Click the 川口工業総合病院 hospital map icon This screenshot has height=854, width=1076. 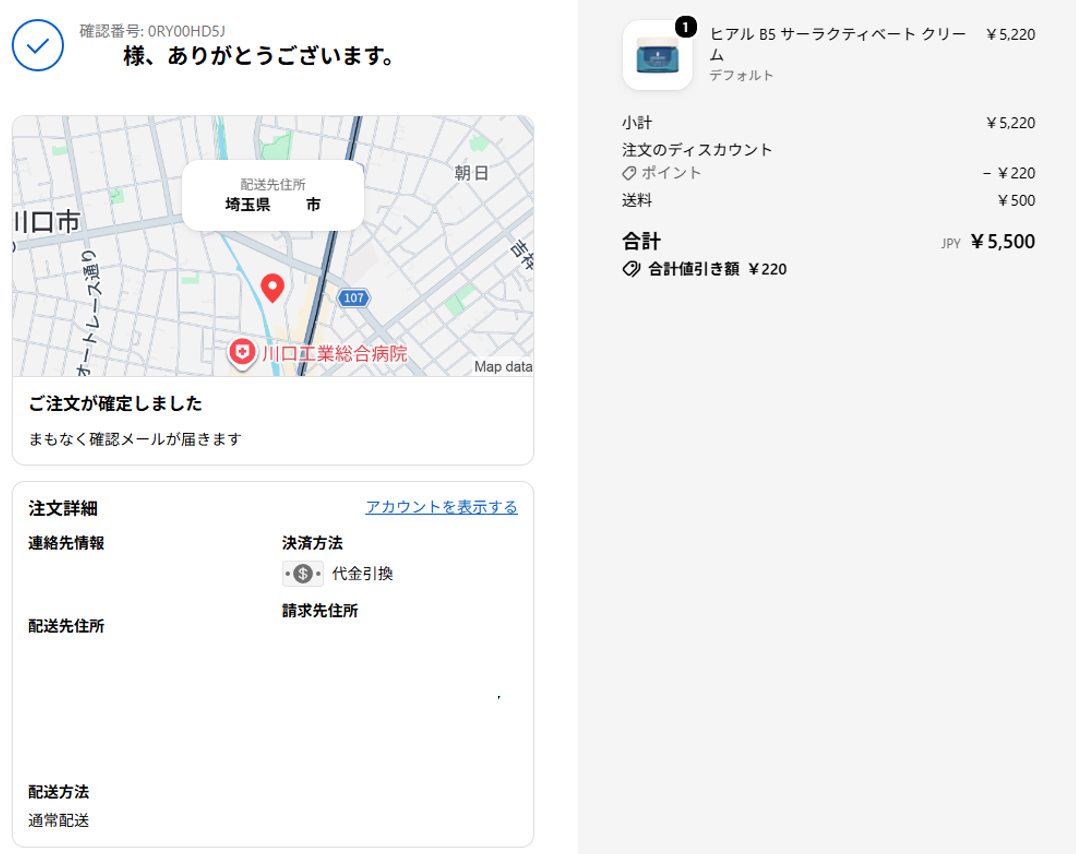(242, 354)
